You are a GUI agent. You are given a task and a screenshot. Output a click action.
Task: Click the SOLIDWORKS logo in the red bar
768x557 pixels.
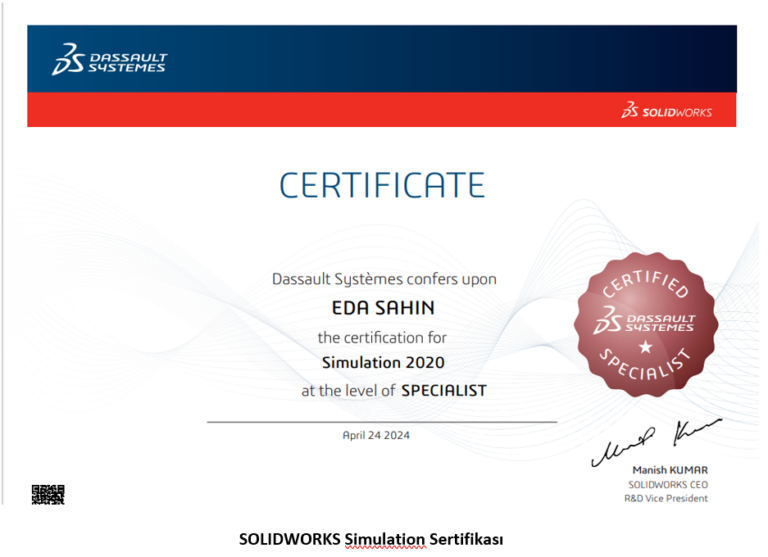click(667, 111)
